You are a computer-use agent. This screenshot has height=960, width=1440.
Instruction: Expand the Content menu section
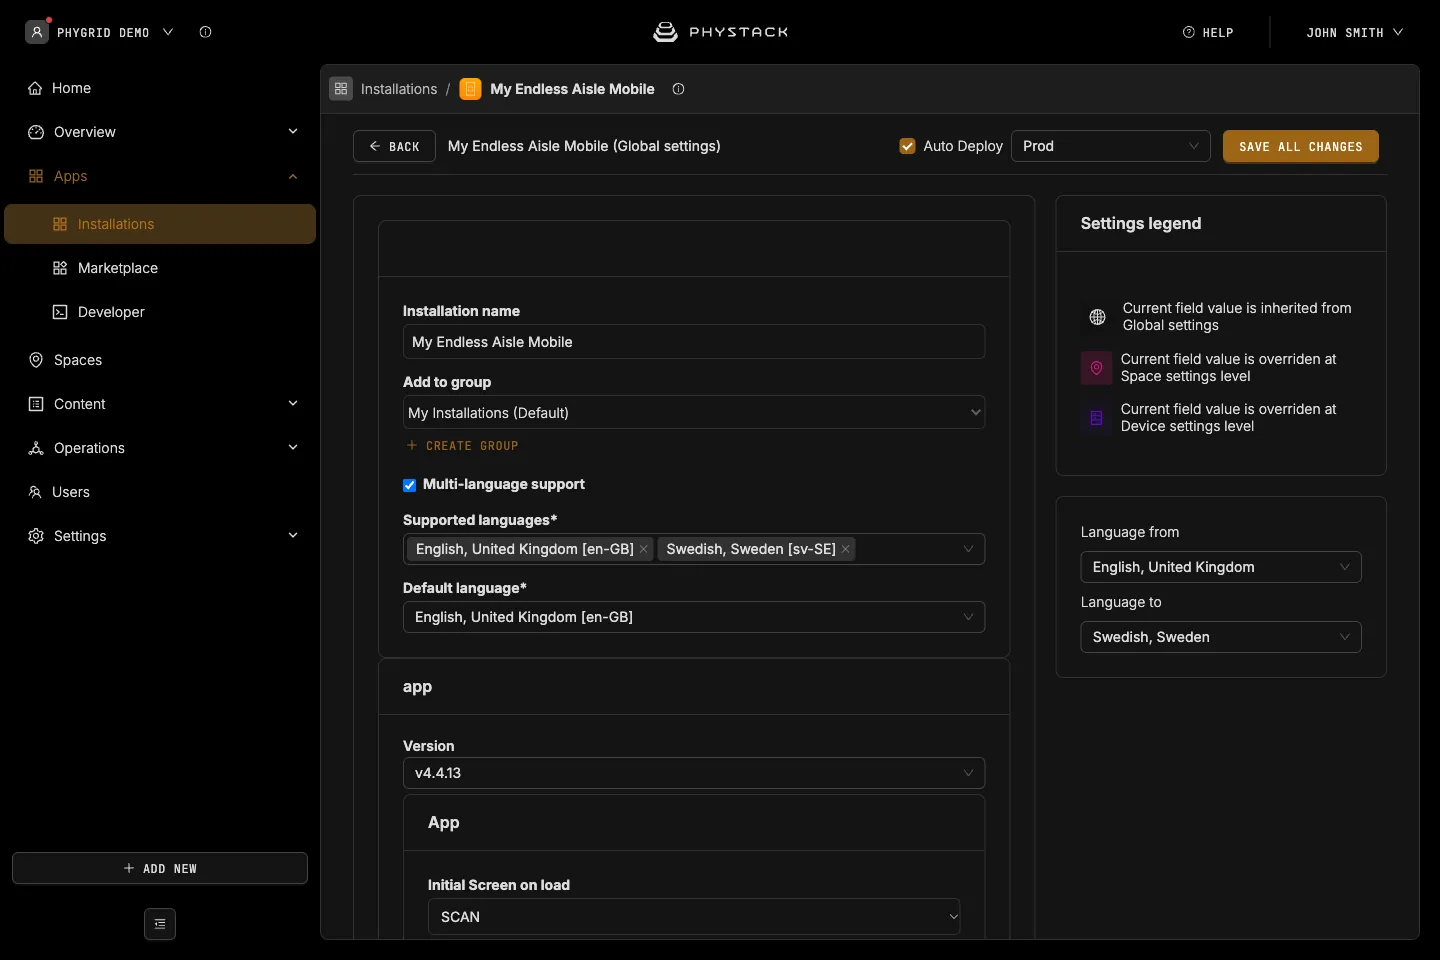(x=293, y=404)
